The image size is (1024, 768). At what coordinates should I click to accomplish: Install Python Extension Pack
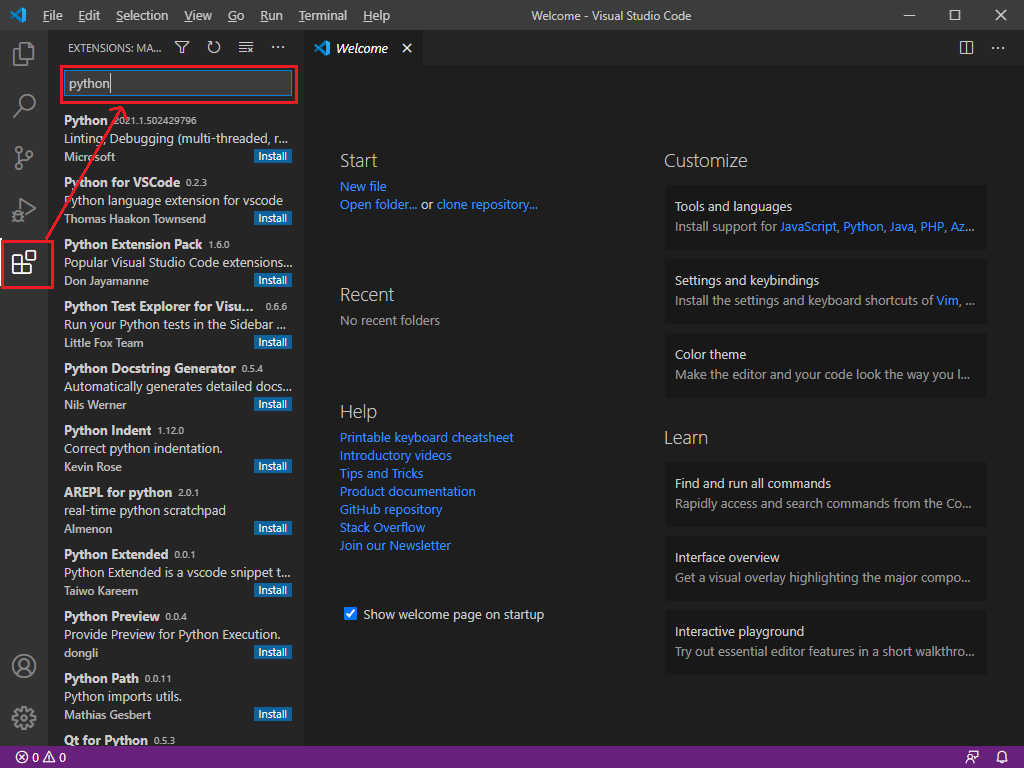point(272,280)
